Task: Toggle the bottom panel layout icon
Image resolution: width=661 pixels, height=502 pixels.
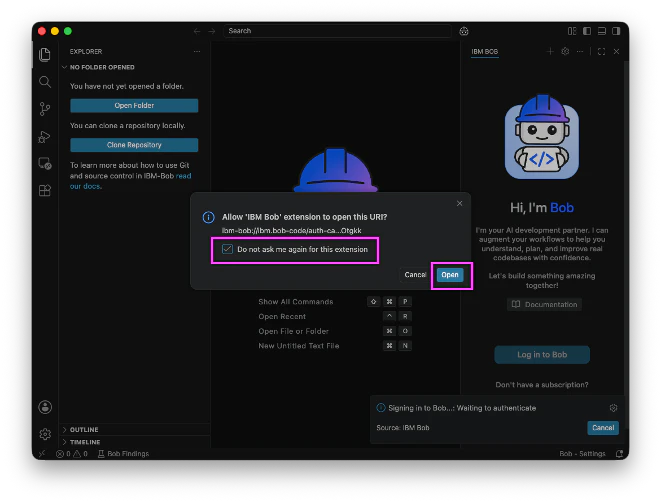Action: [602, 31]
